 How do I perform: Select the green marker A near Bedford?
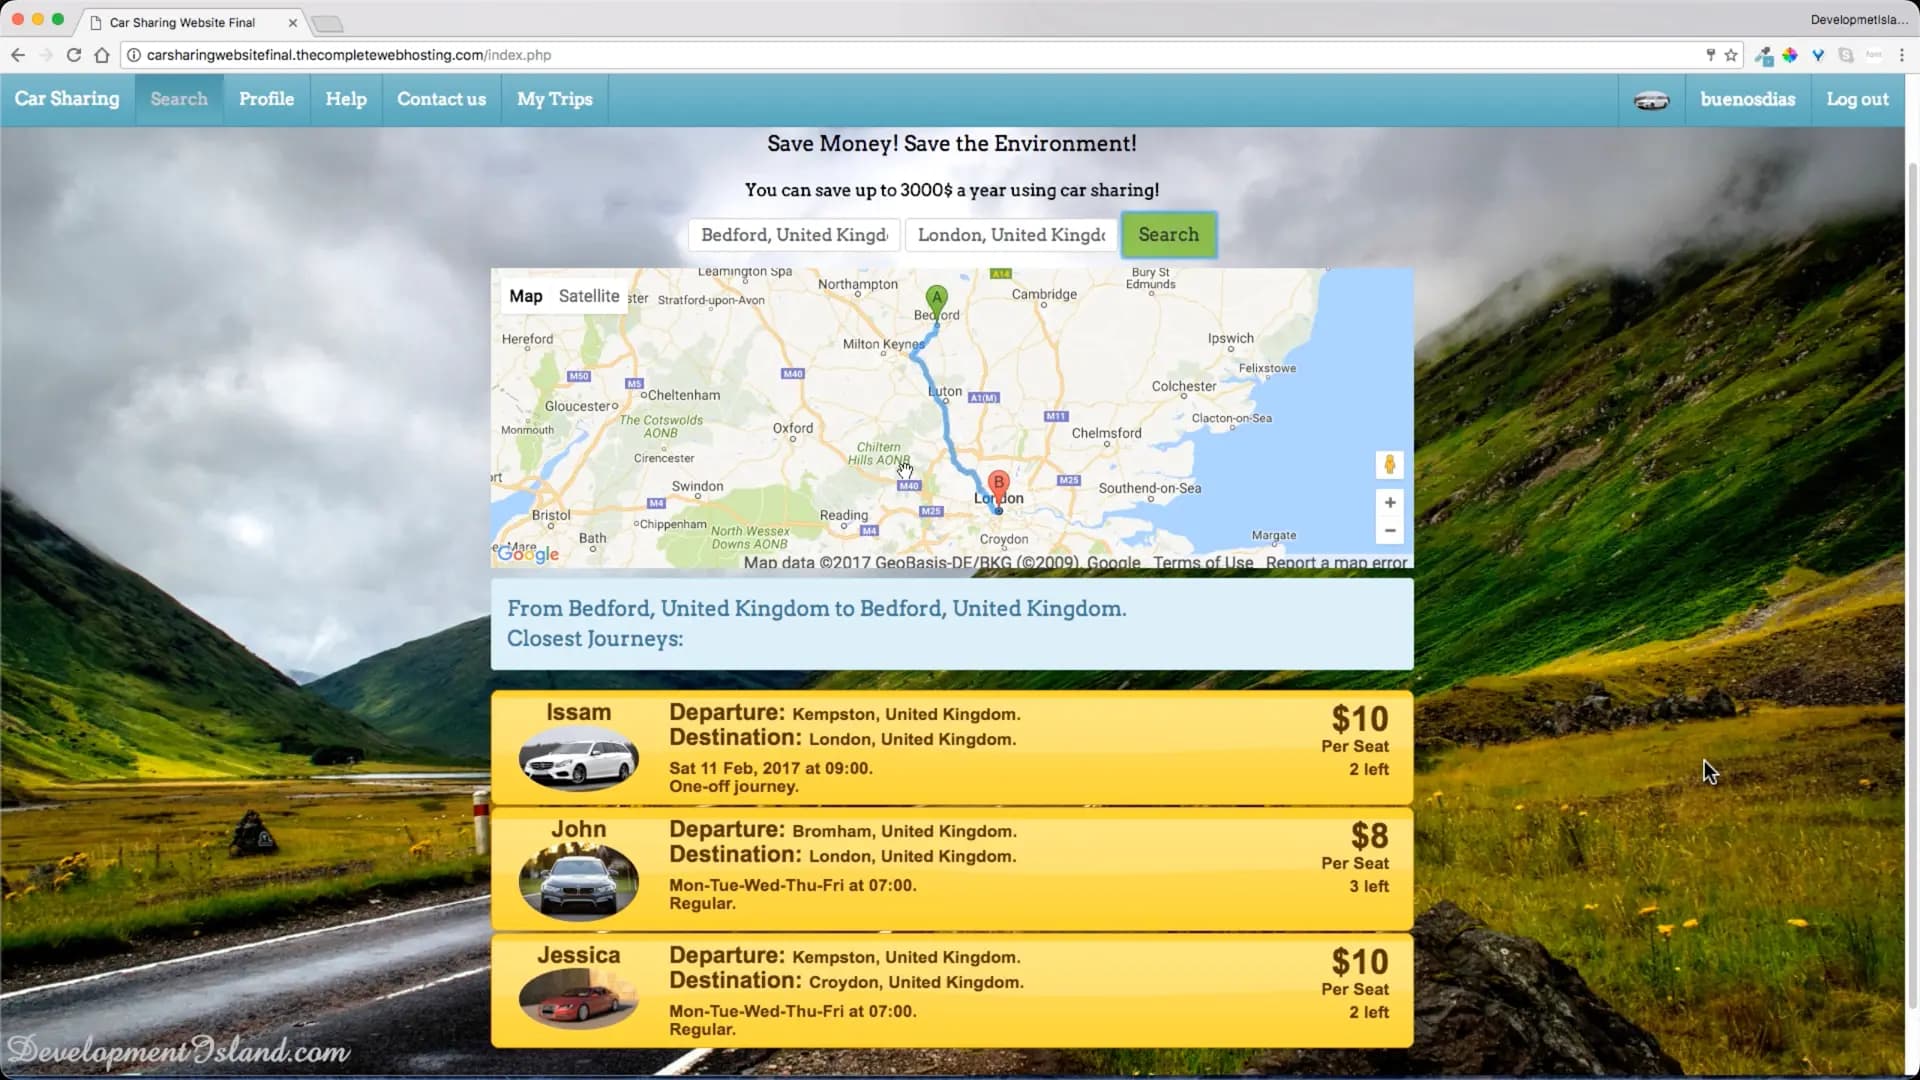(x=936, y=296)
